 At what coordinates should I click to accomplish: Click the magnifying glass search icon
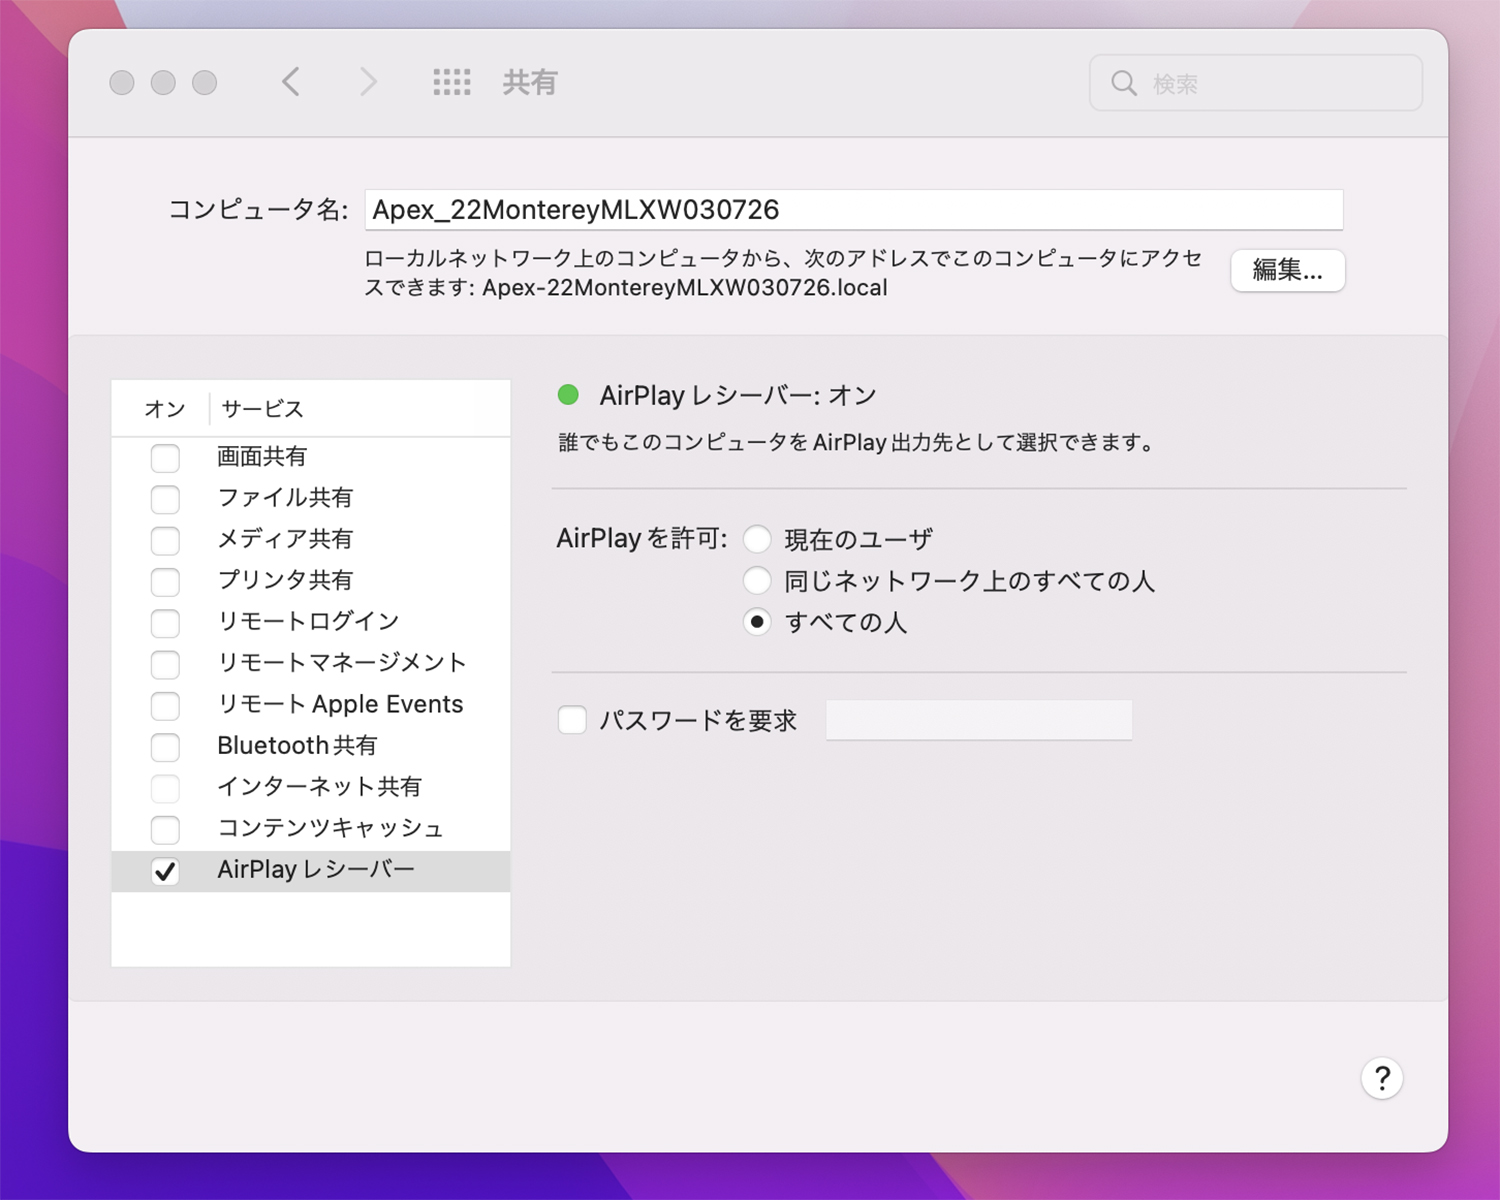point(1124,83)
